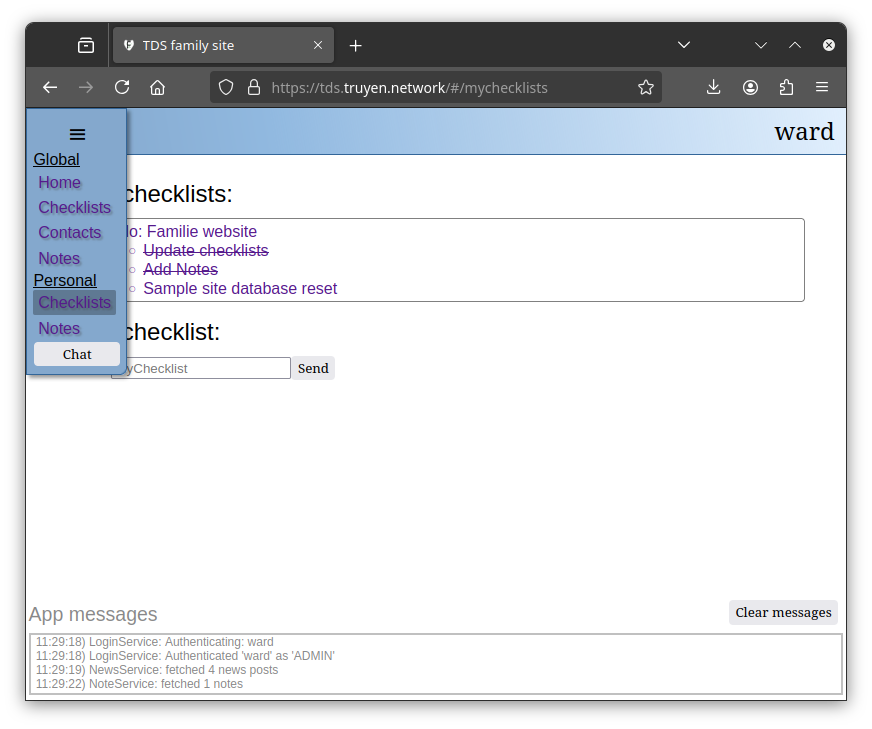
Task: Toggle completion of 'Update checklists' item
Action: click(205, 250)
